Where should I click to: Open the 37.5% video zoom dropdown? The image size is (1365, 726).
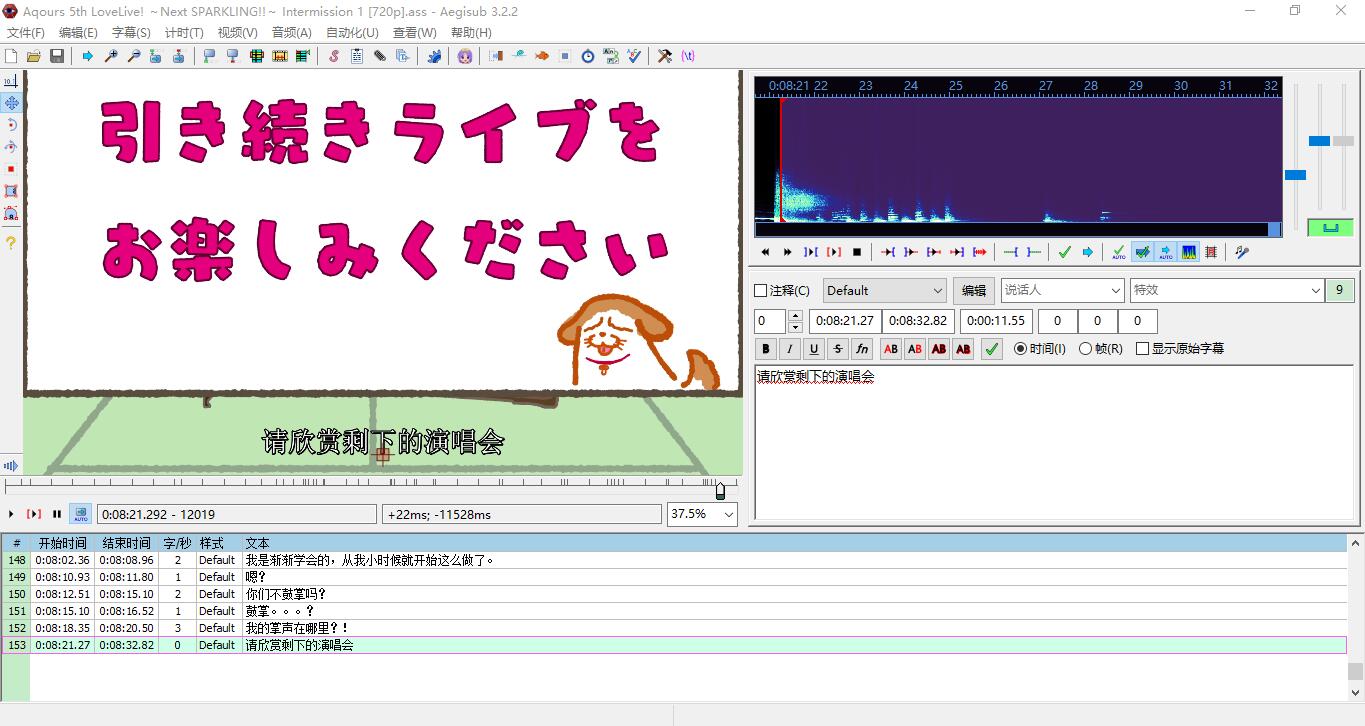coord(702,514)
